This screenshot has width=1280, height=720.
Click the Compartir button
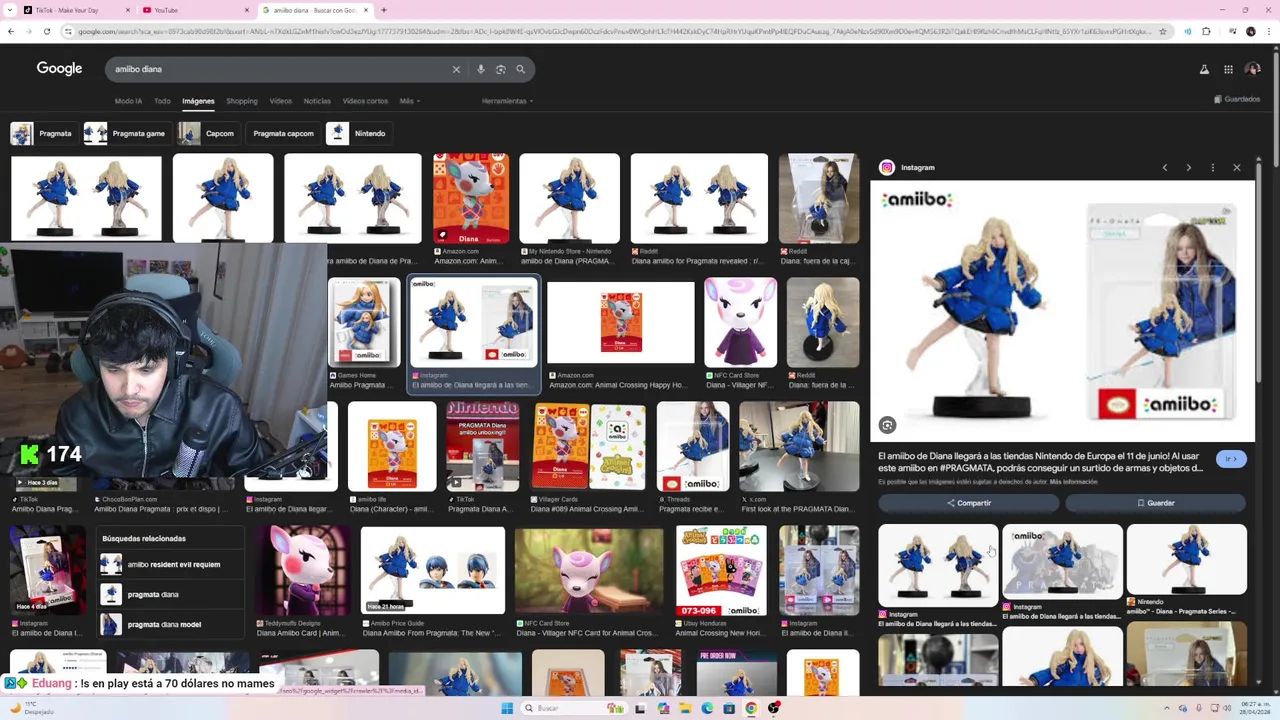[x=968, y=503]
